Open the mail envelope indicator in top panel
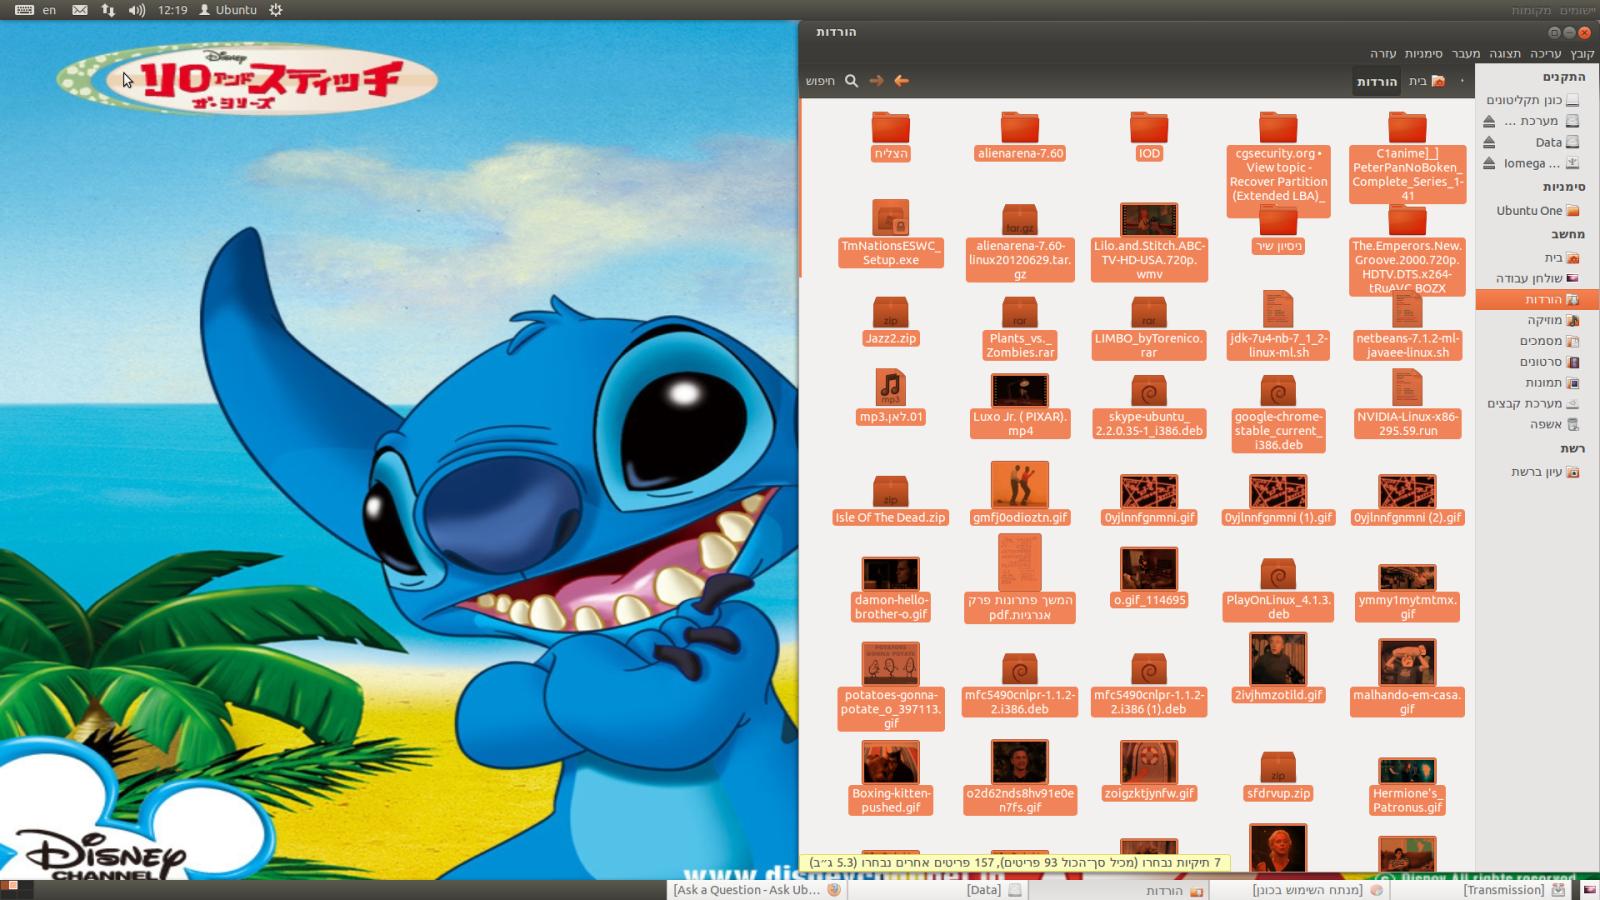 (x=80, y=10)
